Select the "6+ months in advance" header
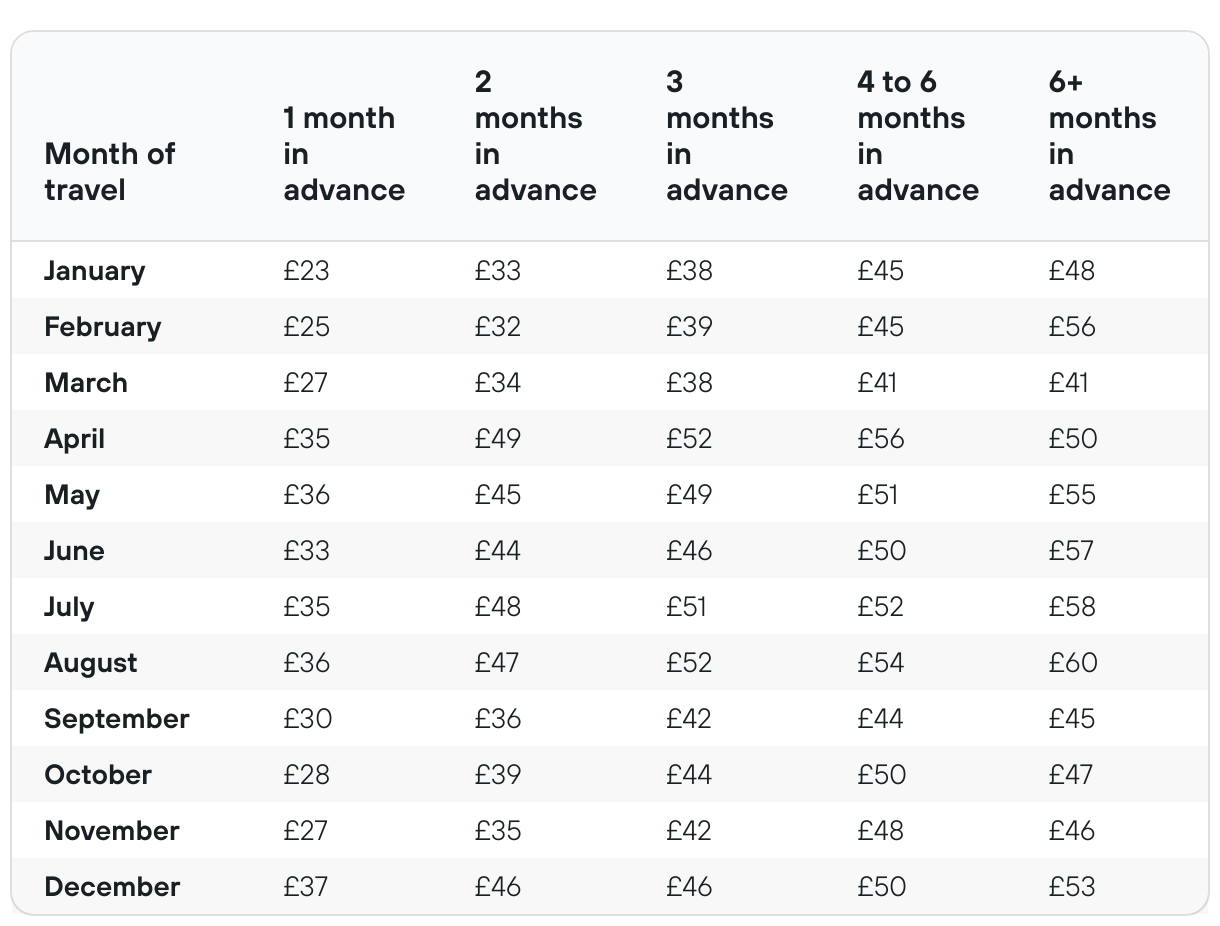1220x926 pixels. click(1108, 135)
